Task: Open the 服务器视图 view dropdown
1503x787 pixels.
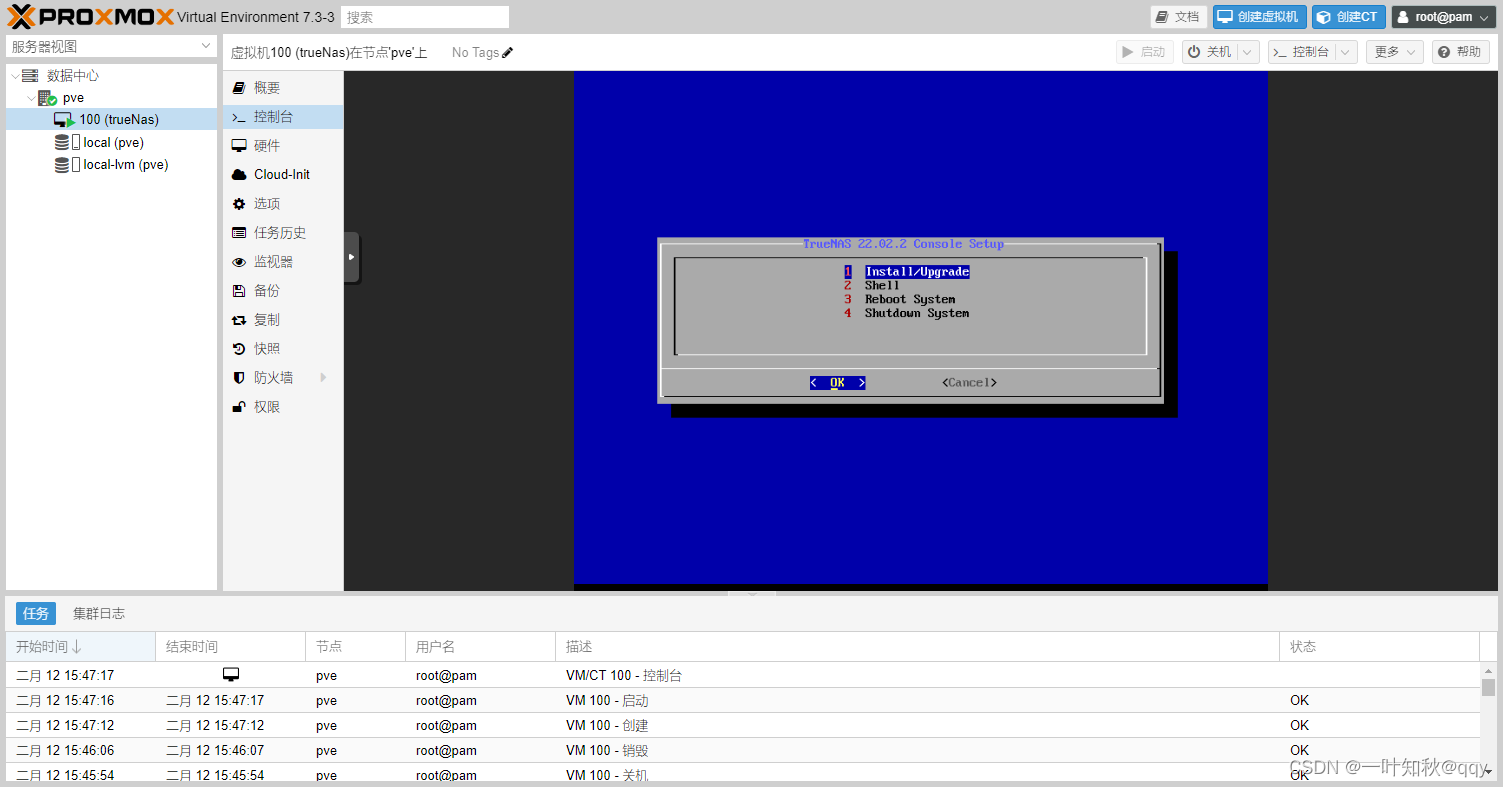Action: (111, 46)
